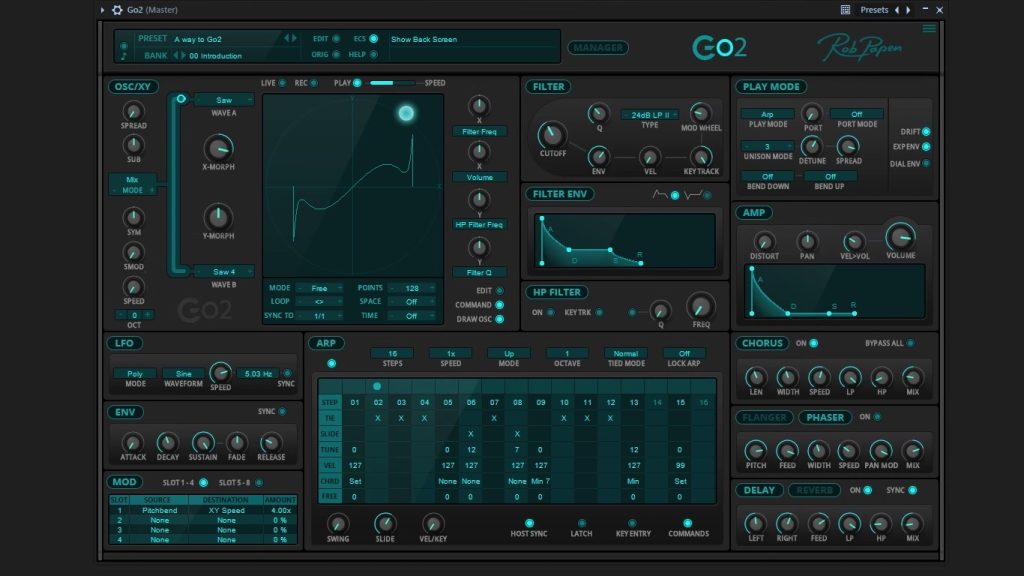Click the filter CUTOFF knob
Image resolution: width=1024 pixels, height=576 pixels.
552,134
